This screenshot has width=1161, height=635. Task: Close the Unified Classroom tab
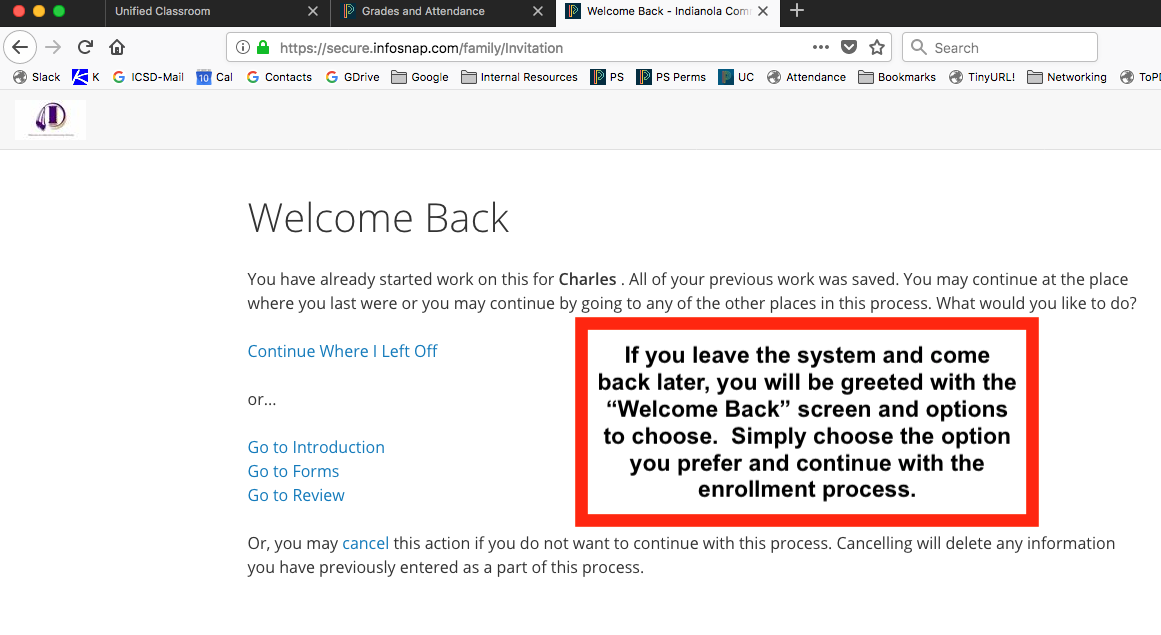[312, 11]
